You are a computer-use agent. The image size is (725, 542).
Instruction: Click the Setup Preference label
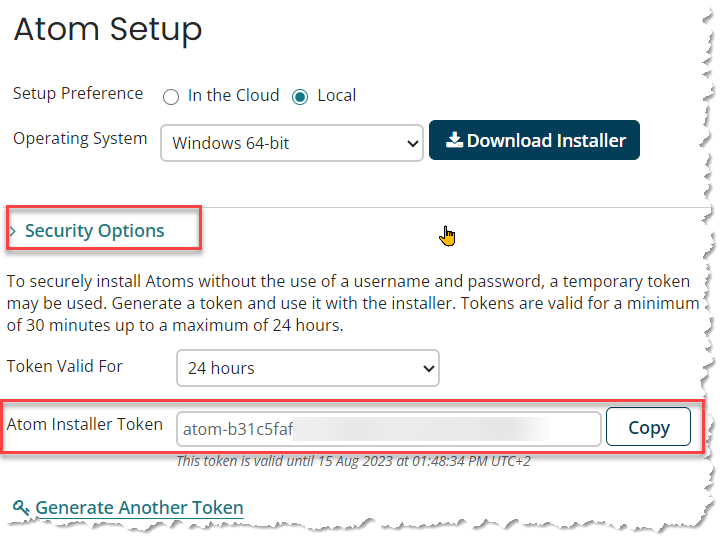pyautogui.click(x=78, y=93)
